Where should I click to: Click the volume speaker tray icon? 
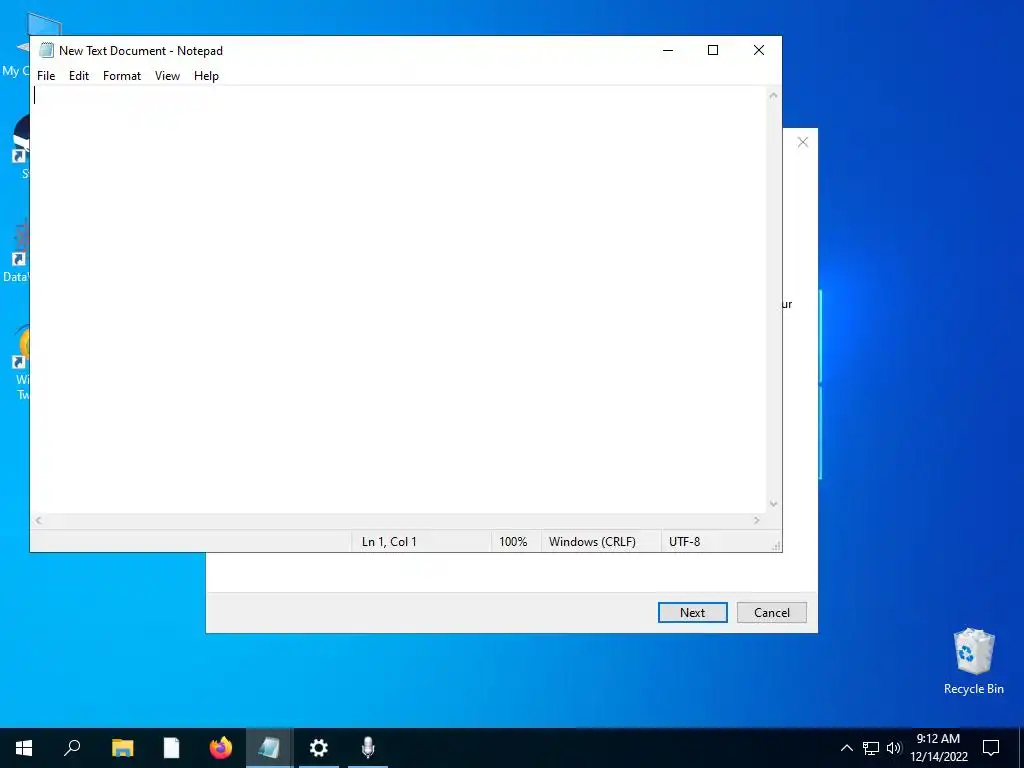pos(894,748)
